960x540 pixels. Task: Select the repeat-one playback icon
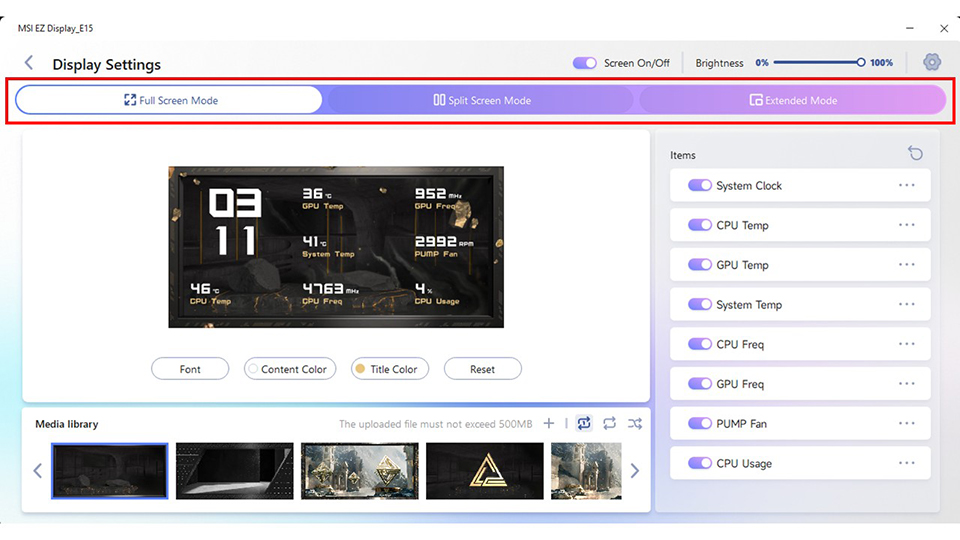pyautogui.click(x=584, y=423)
